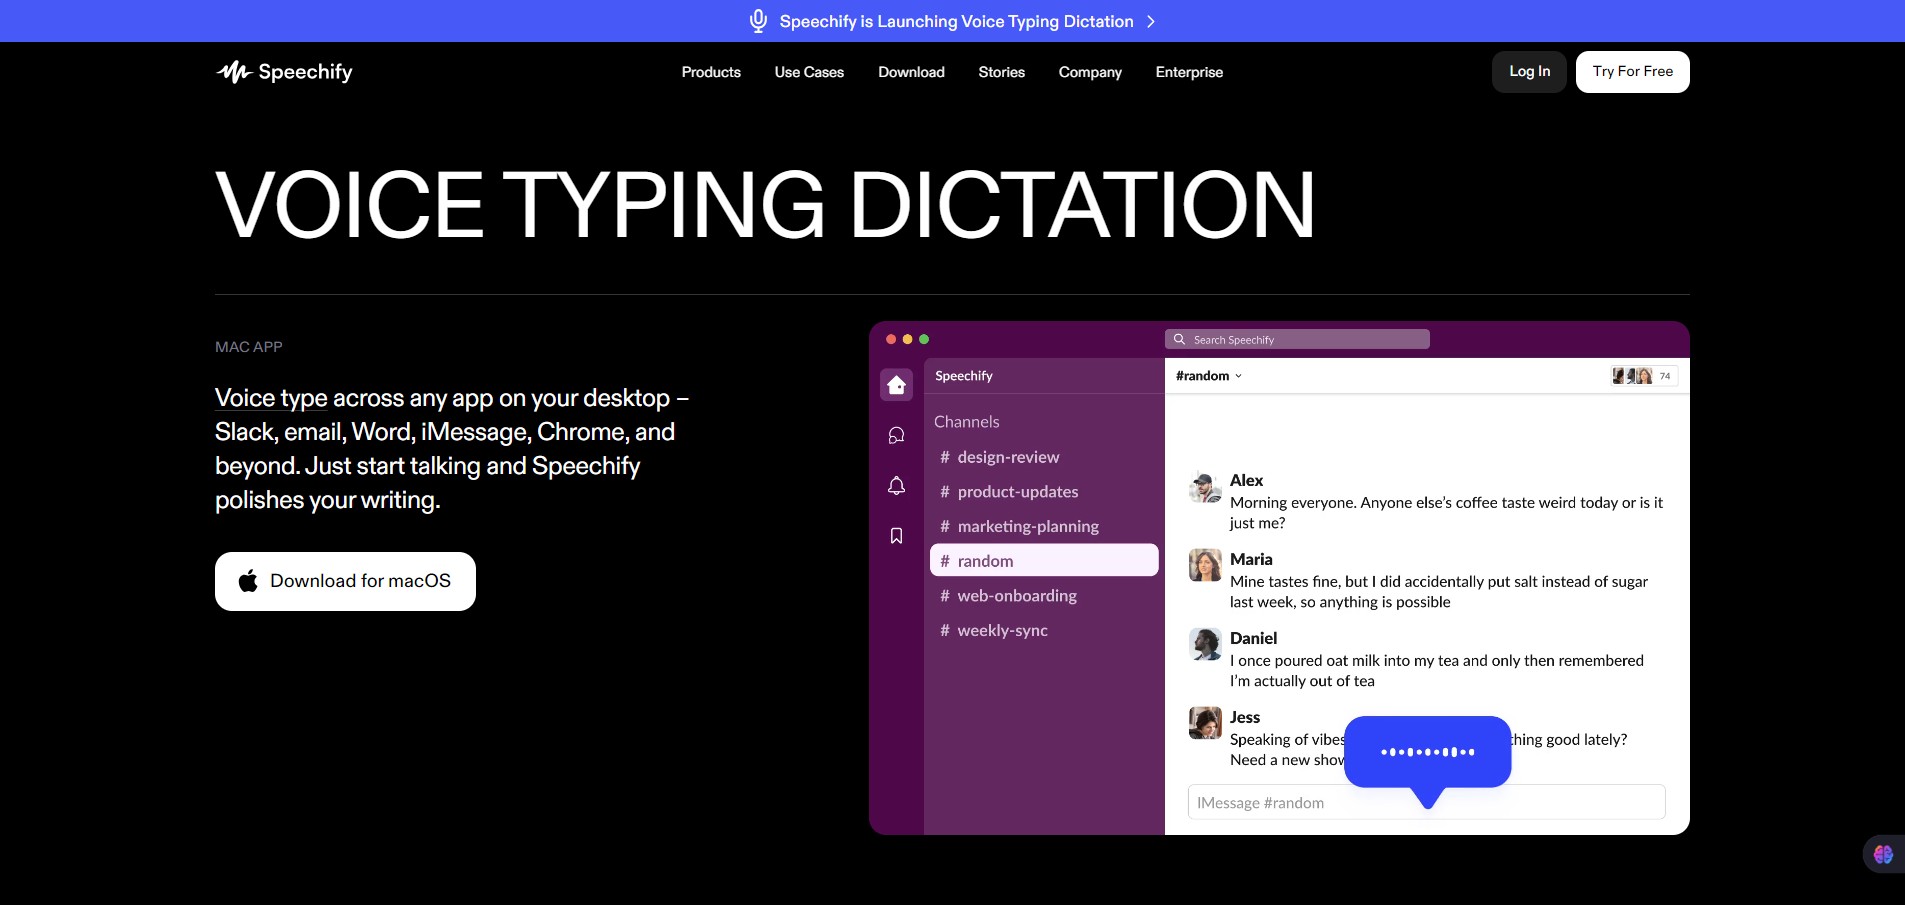The height and width of the screenshot is (905, 1905).
Task: Click the Apple logo on download button
Action: point(248,580)
